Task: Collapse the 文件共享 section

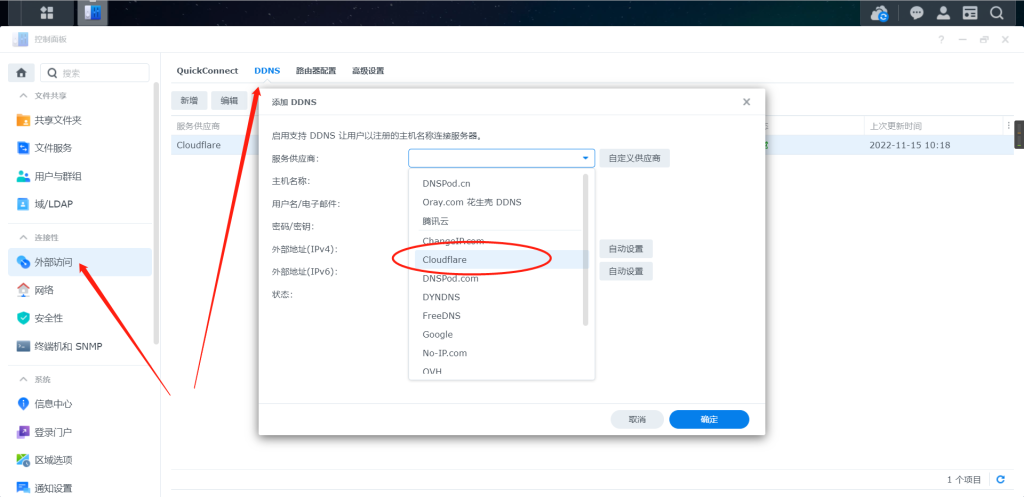Action: click(24, 96)
